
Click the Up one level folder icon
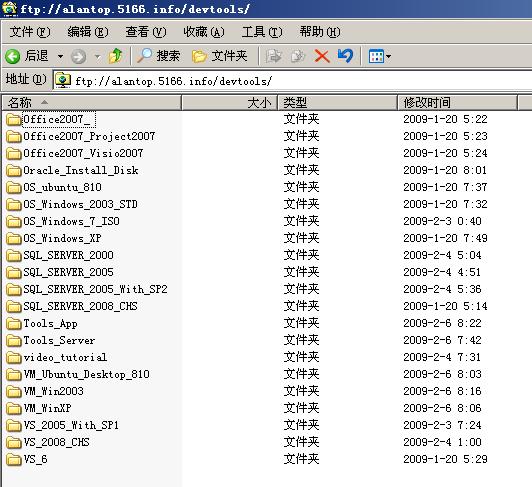(x=115, y=56)
